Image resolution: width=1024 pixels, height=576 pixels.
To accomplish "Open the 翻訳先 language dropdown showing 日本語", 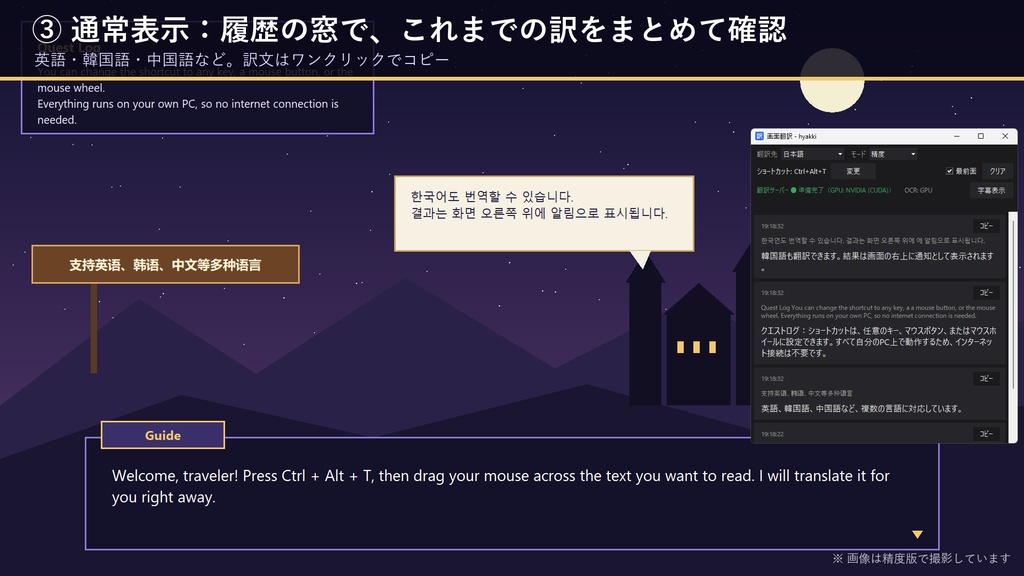I will tap(812, 154).
